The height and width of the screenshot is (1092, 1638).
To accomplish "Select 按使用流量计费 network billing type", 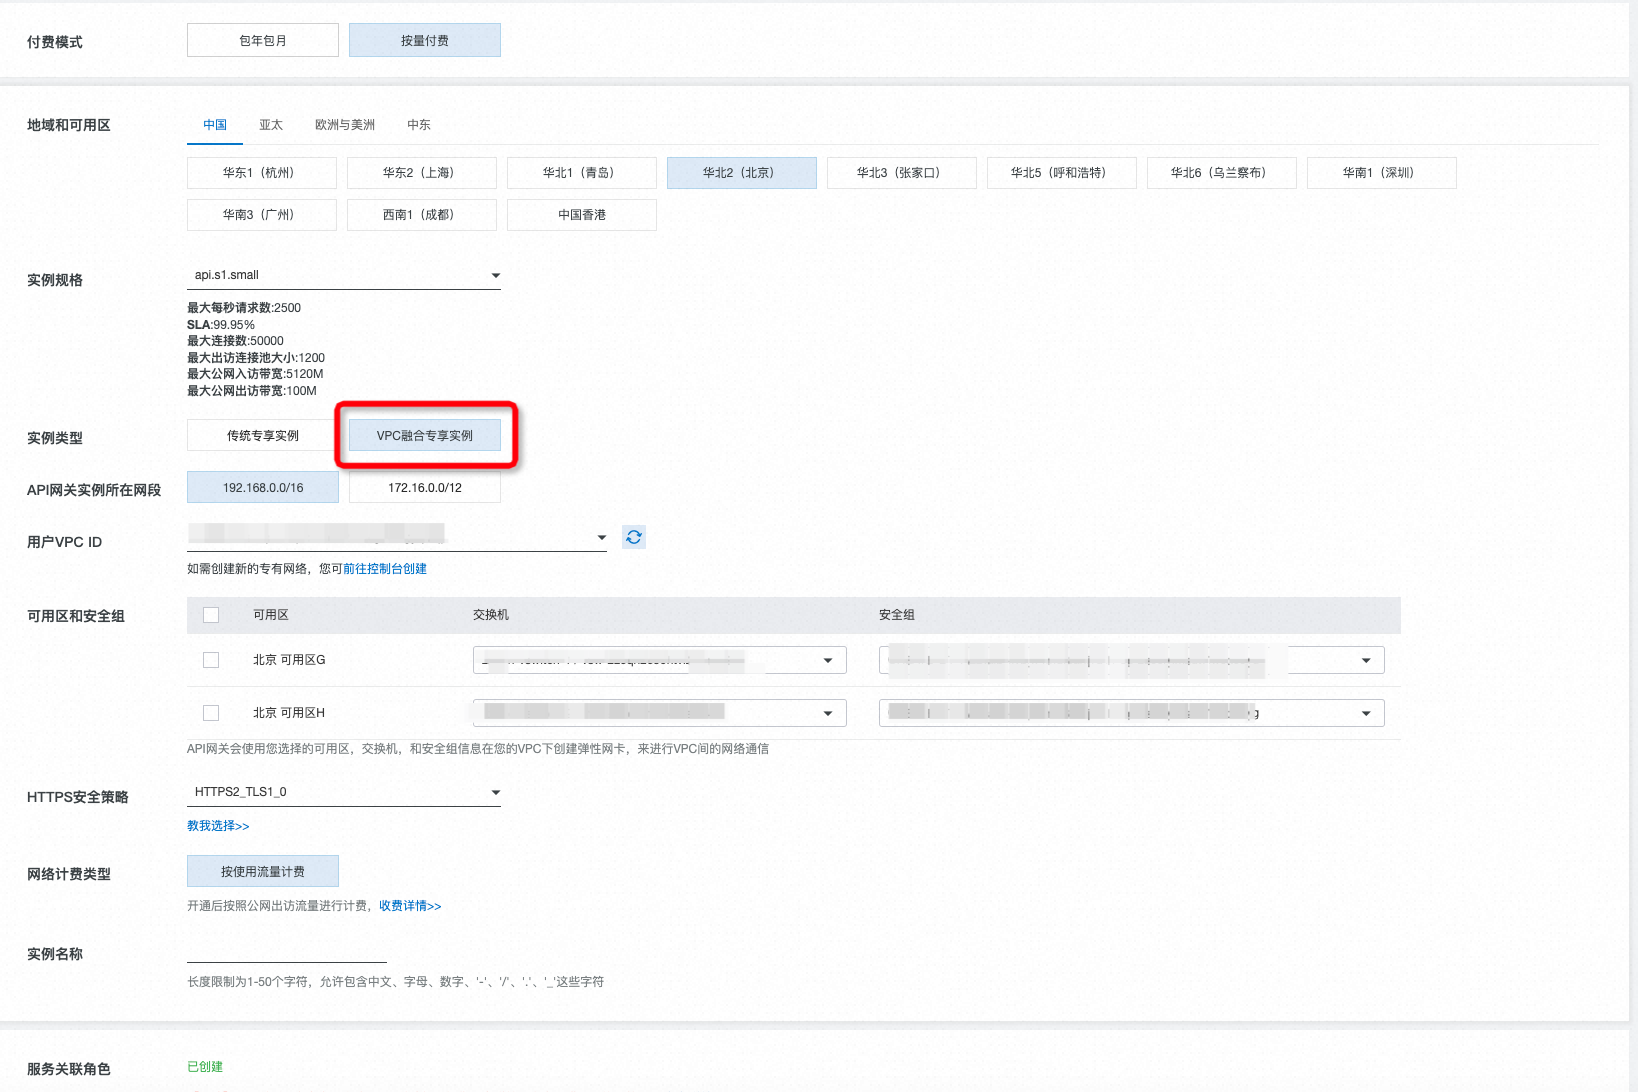I will tap(263, 872).
